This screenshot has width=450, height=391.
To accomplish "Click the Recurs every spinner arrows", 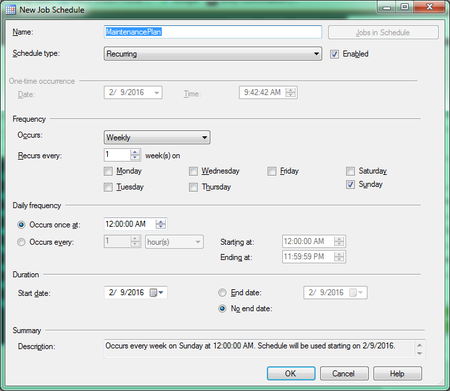I will click(135, 155).
